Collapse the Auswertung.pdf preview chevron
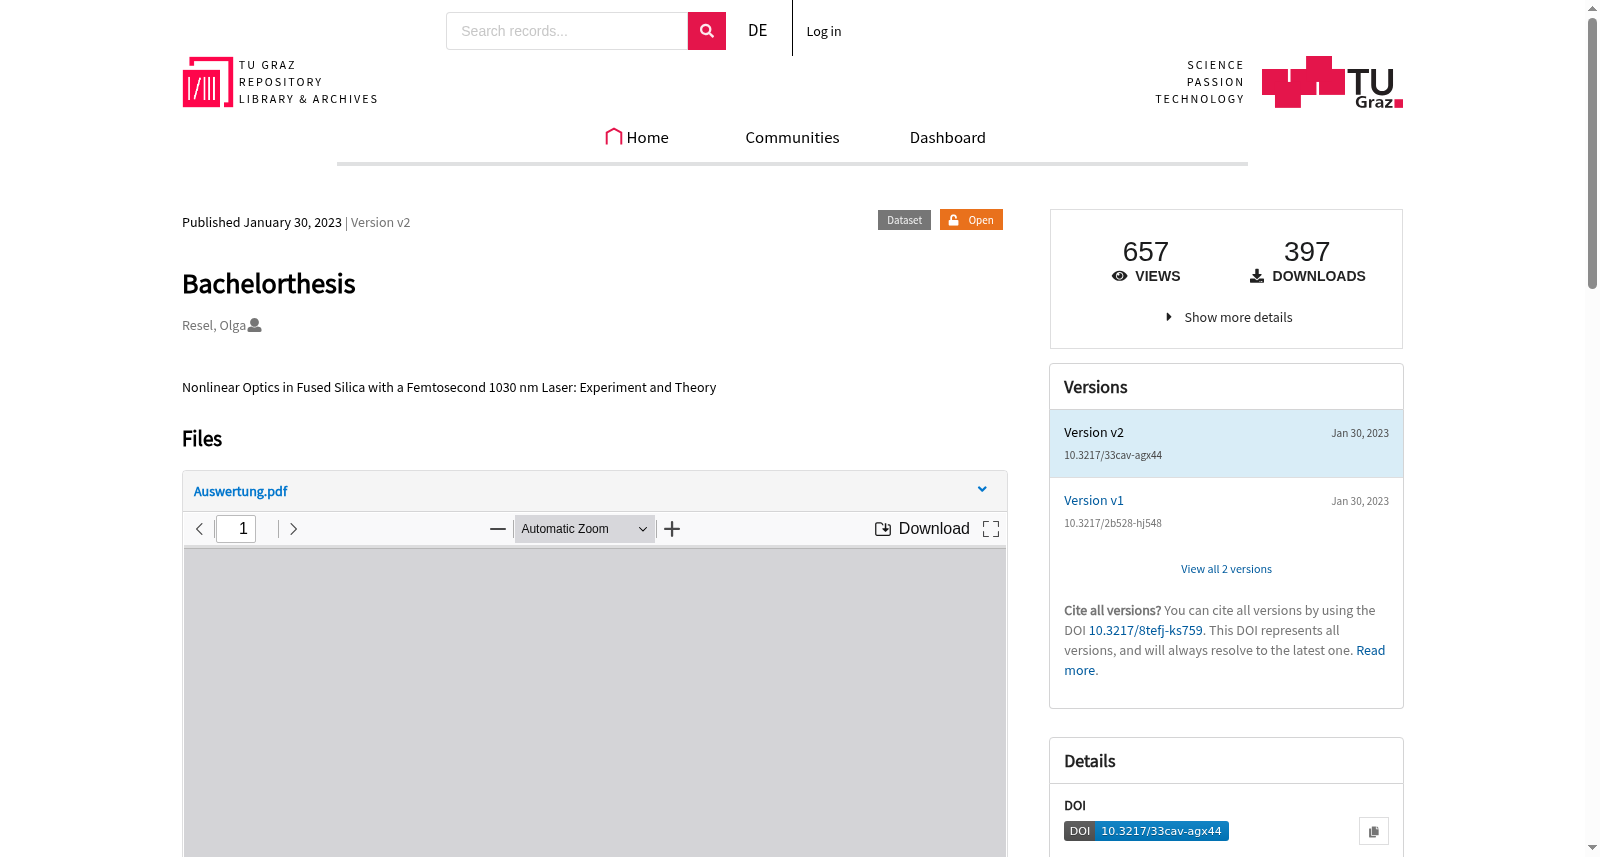This screenshot has width=1600, height=857. (982, 490)
